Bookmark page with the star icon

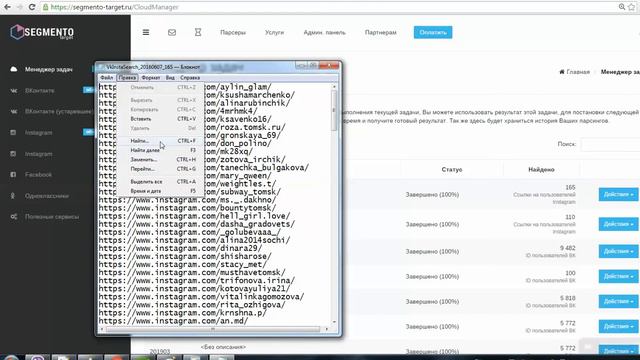tap(632, 7)
